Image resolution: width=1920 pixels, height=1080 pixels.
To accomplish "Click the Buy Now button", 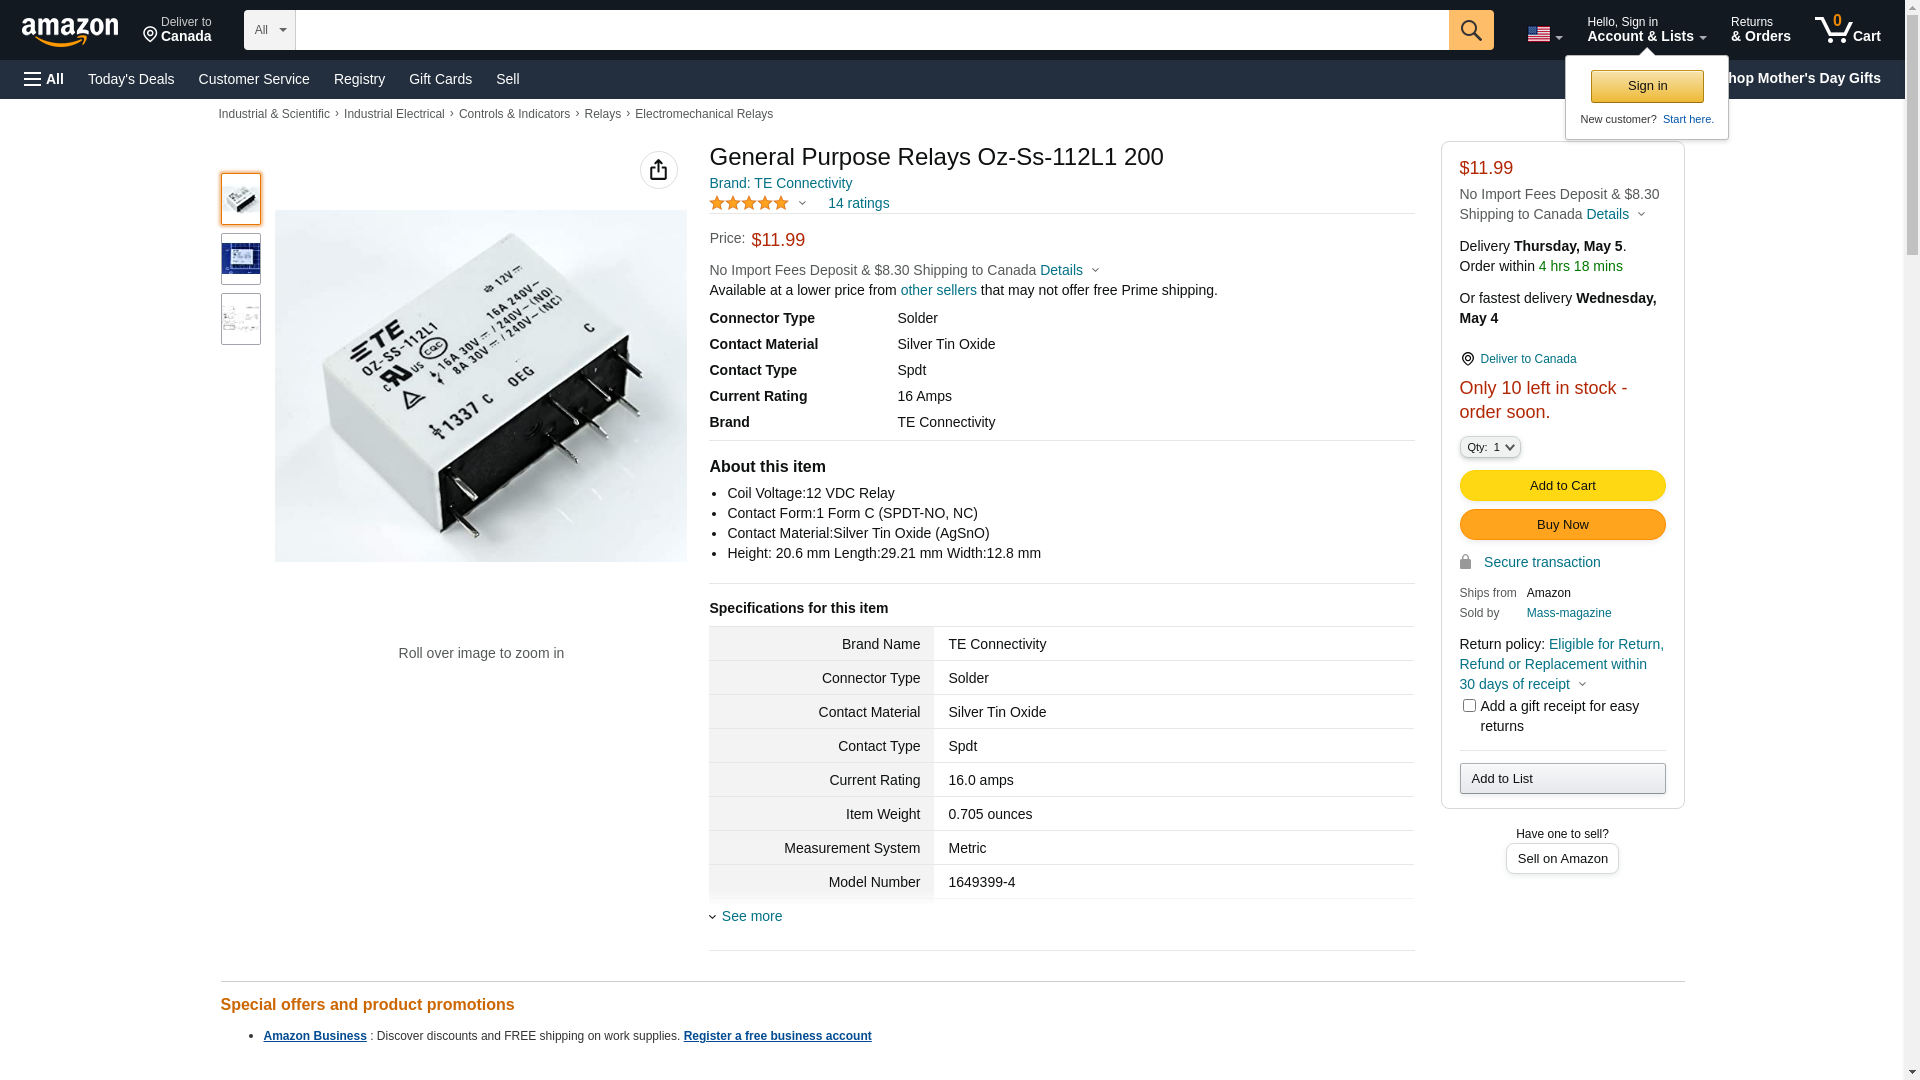I will click(1561, 525).
